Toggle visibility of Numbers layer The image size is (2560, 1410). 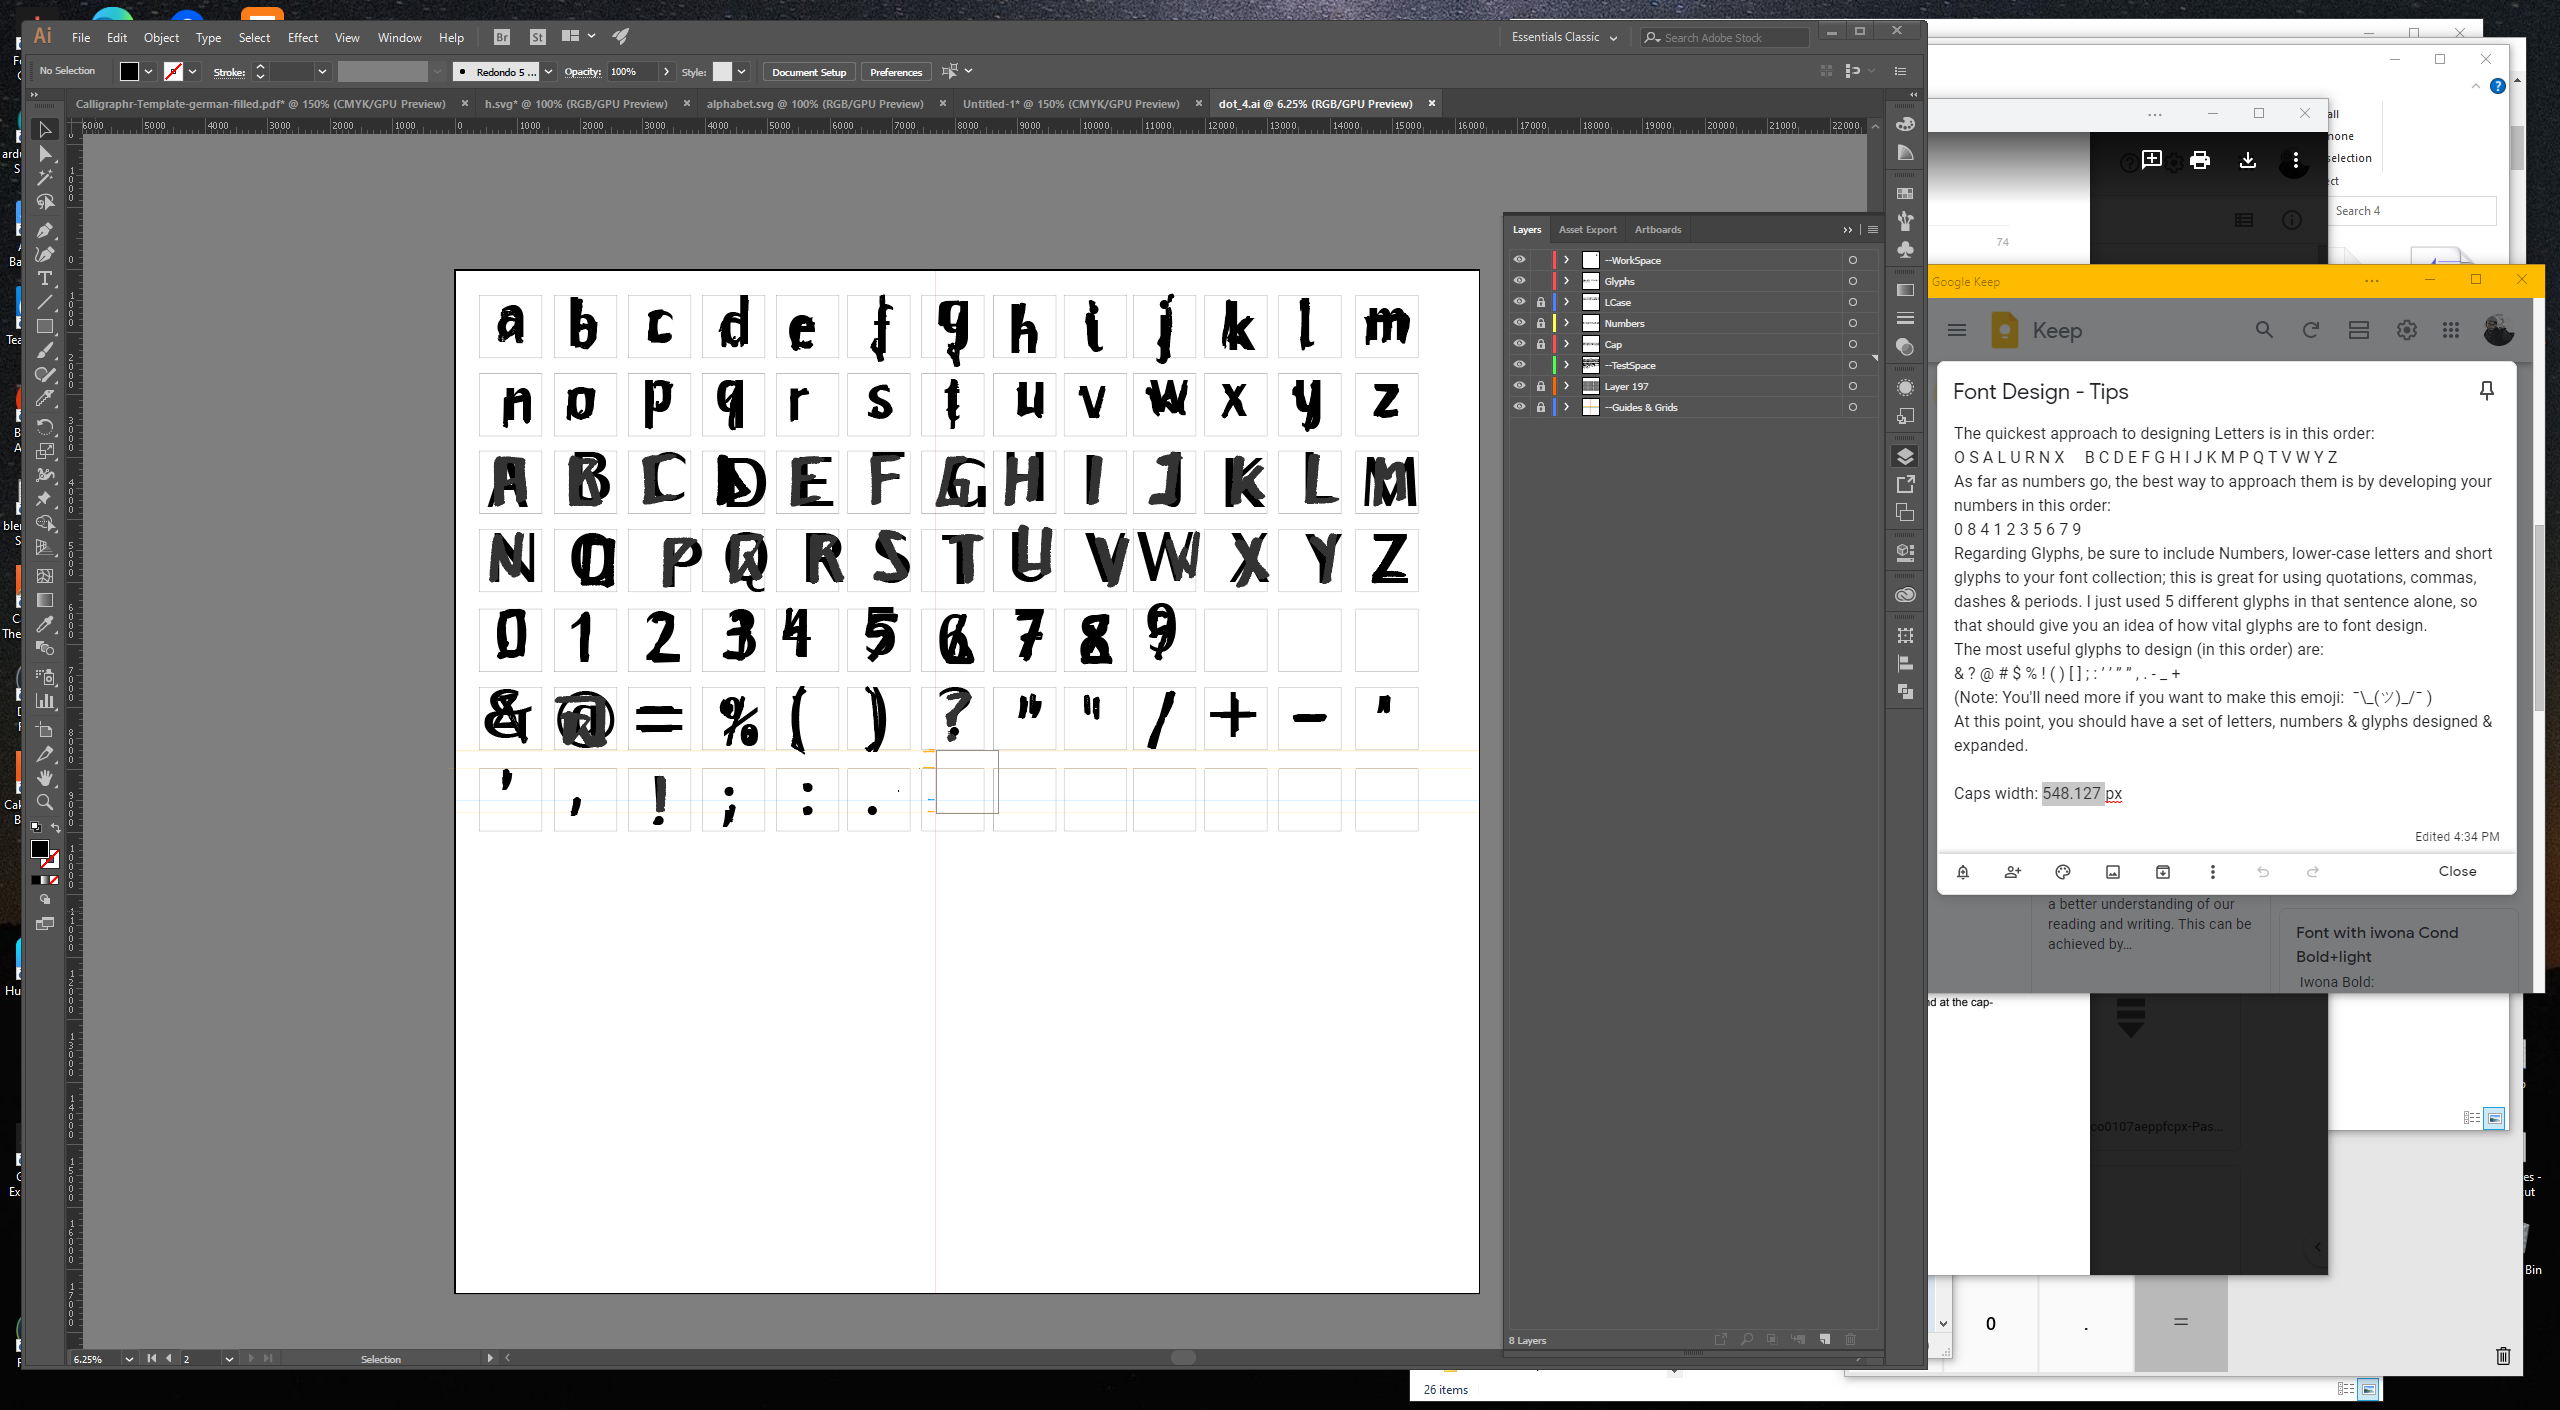point(1519,323)
